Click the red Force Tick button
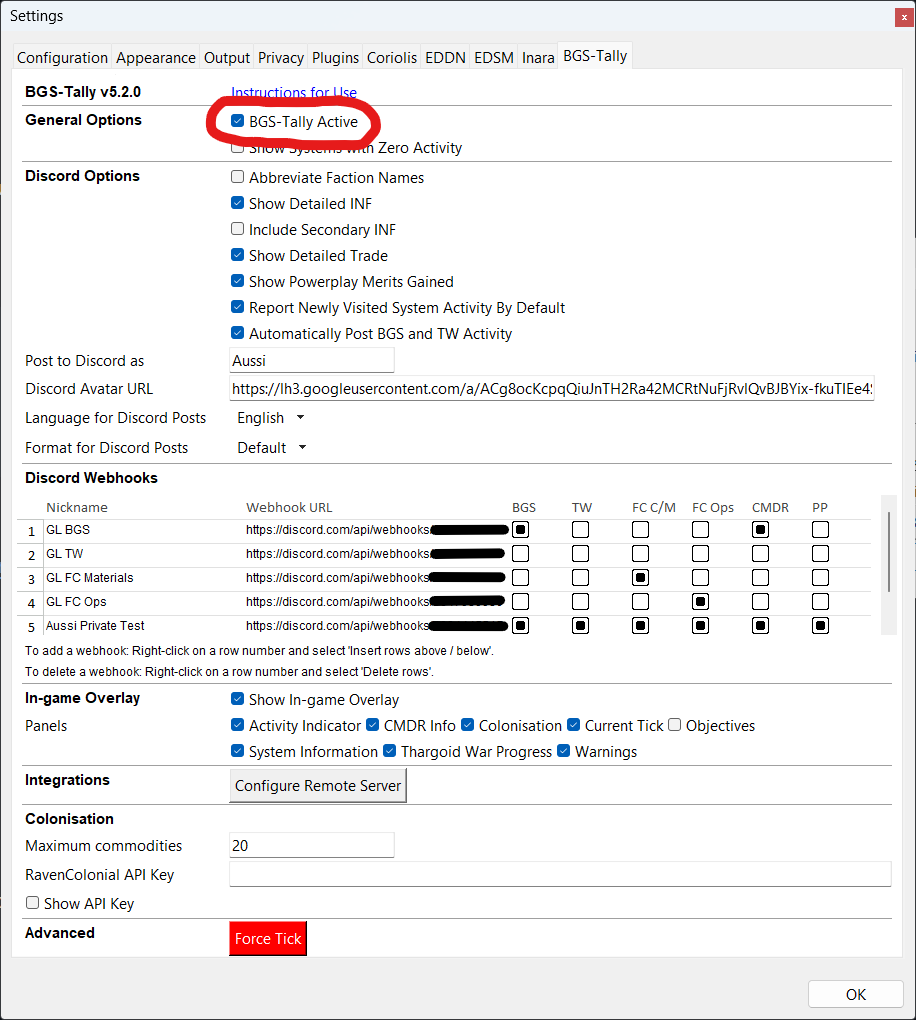916x1020 pixels. click(x=268, y=939)
